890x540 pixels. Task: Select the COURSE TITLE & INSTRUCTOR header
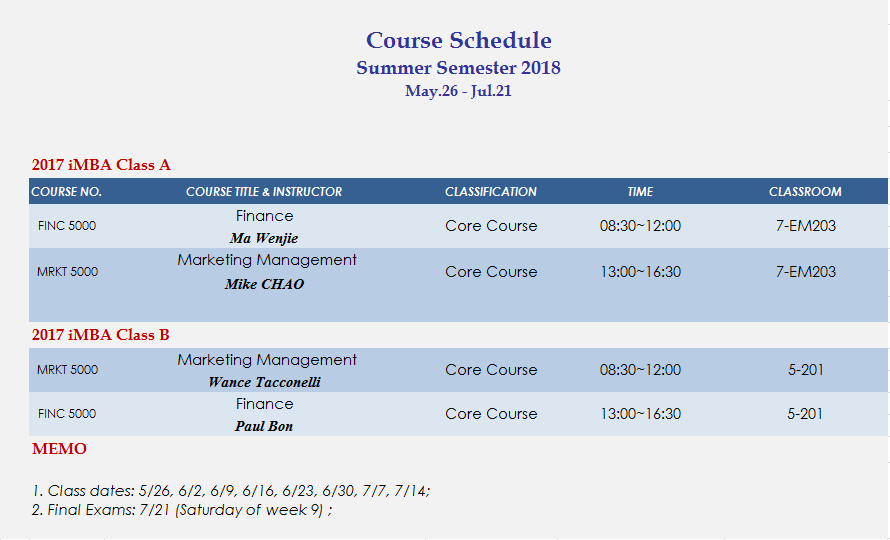click(264, 192)
